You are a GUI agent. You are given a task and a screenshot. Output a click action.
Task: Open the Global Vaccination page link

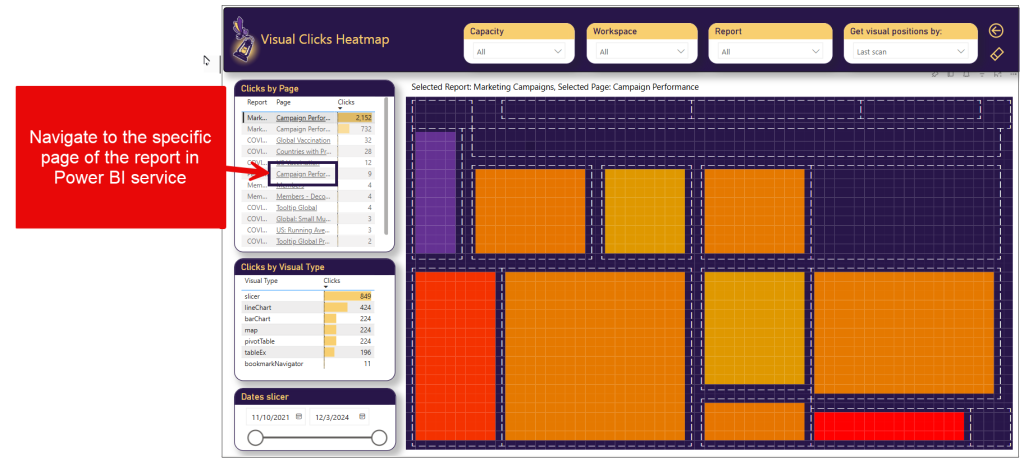[x=303, y=140]
